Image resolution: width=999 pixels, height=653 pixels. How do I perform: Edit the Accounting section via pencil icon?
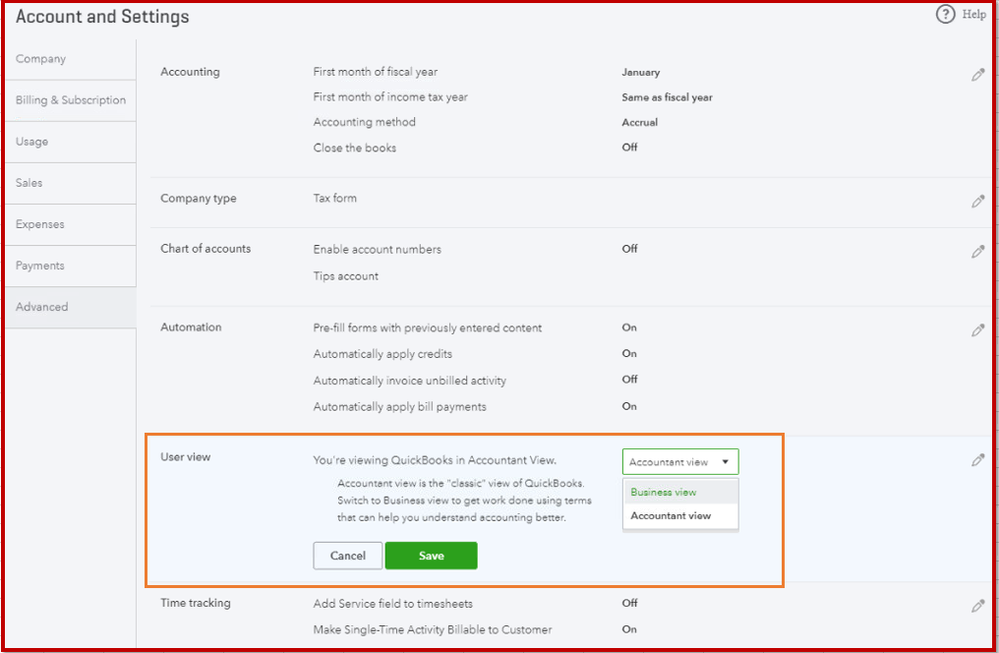point(978,75)
